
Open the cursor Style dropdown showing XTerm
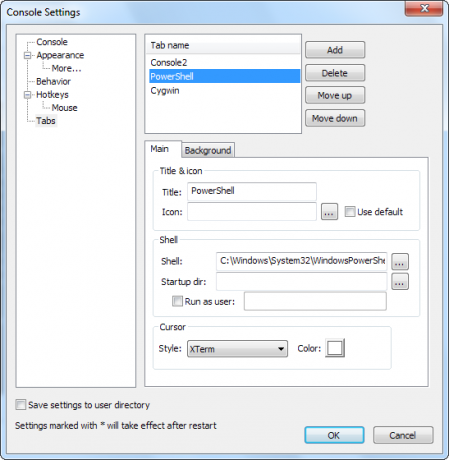237,349
